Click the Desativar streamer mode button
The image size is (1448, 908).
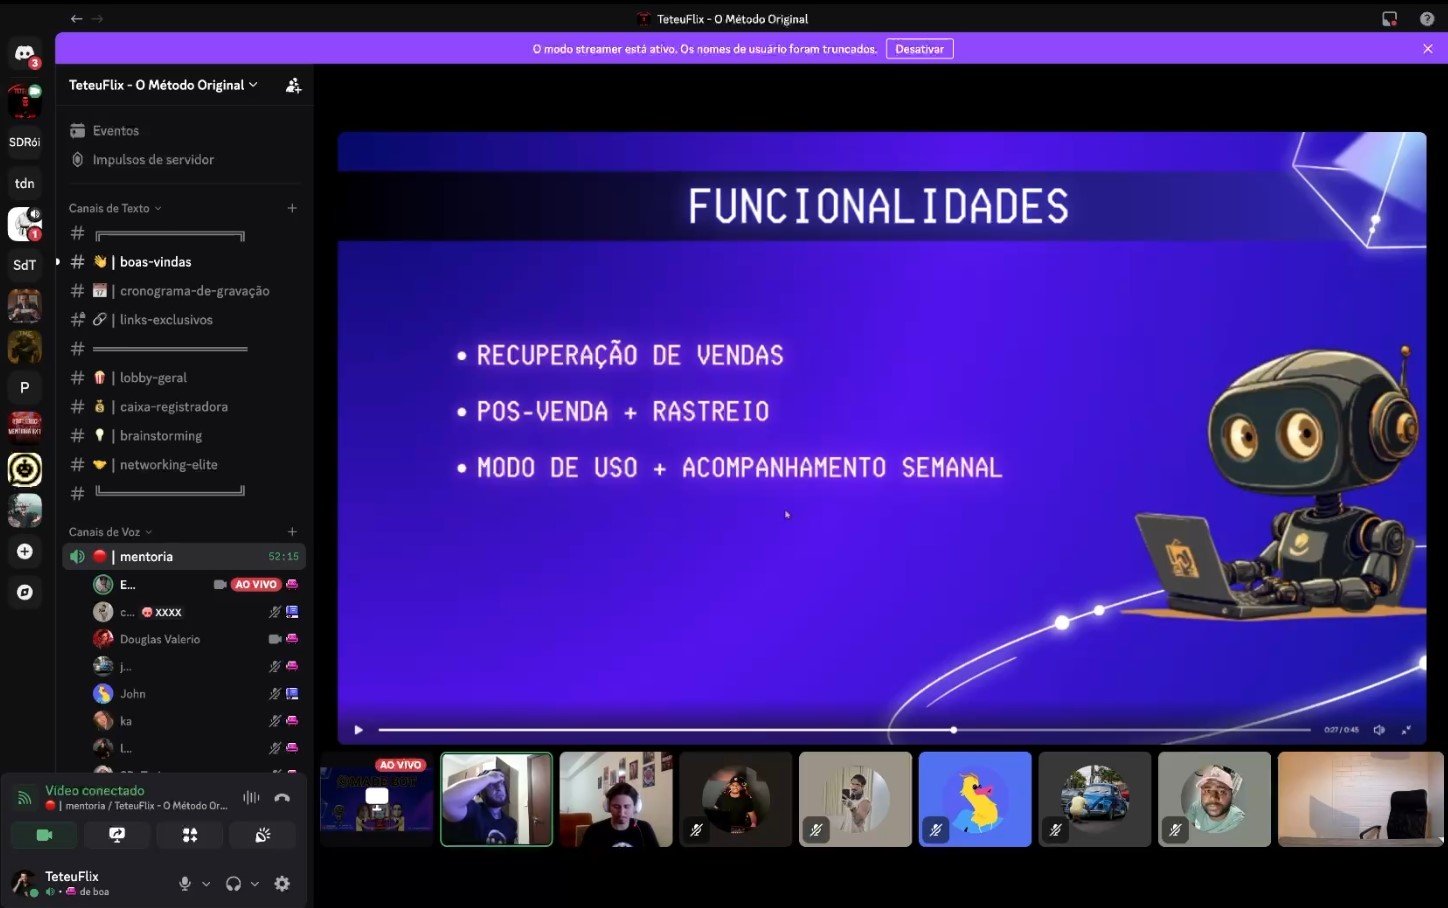tap(919, 49)
